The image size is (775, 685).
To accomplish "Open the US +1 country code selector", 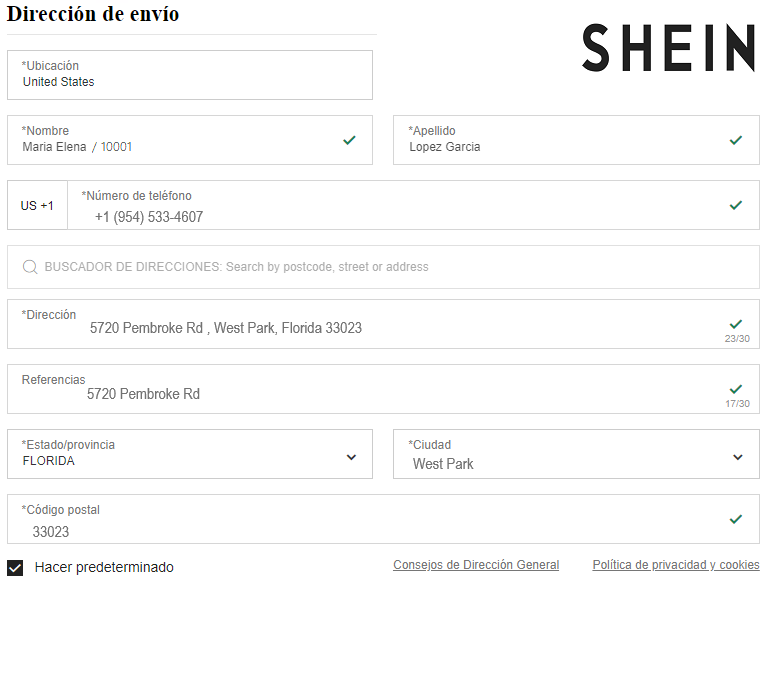I will tap(37, 206).
